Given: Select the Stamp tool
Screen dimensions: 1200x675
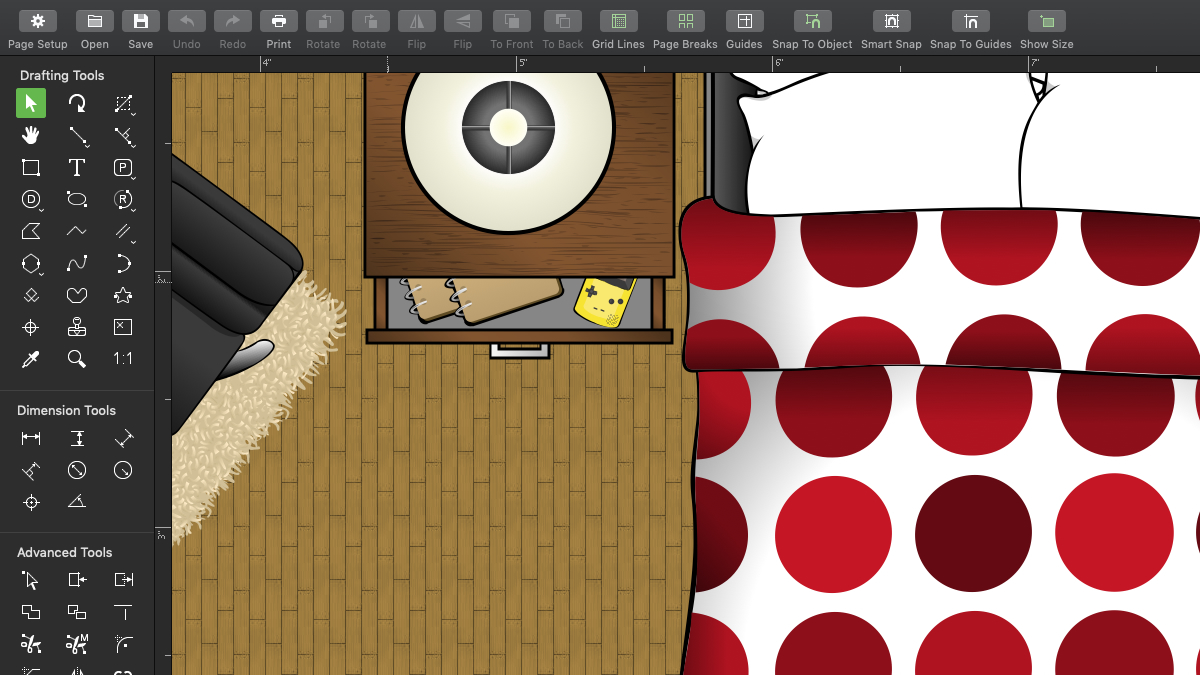Looking at the screenshot, I should (77, 327).
